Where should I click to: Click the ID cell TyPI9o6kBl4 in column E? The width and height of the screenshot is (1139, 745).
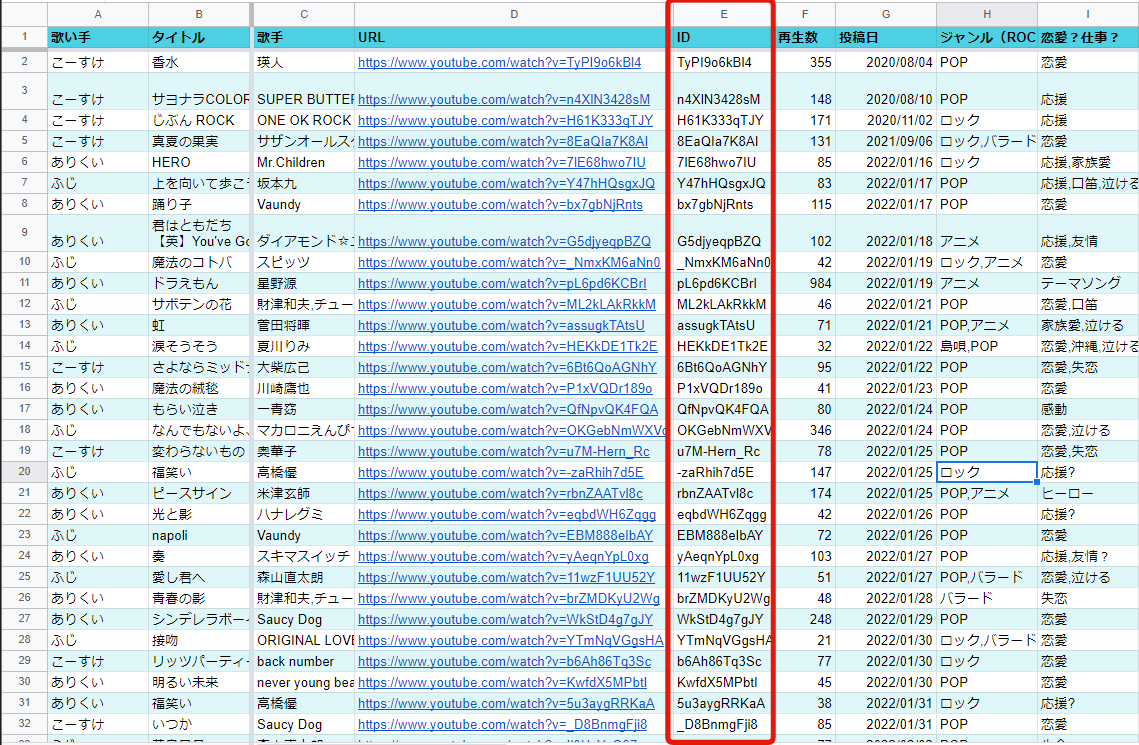722,62
